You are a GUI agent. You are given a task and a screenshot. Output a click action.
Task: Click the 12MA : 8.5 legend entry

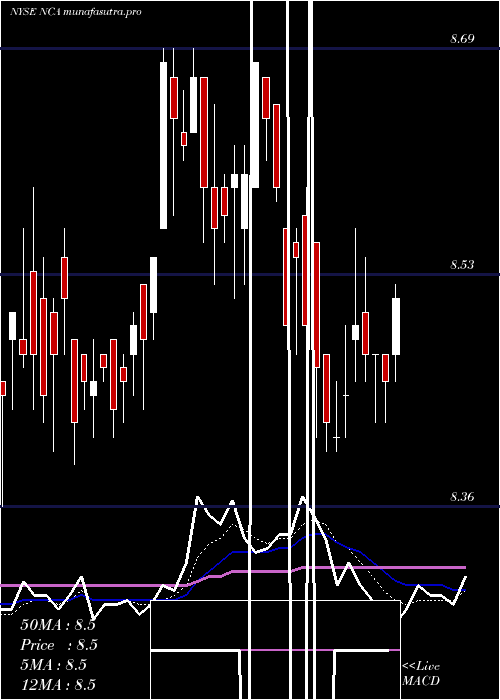(x=58, y=685)
